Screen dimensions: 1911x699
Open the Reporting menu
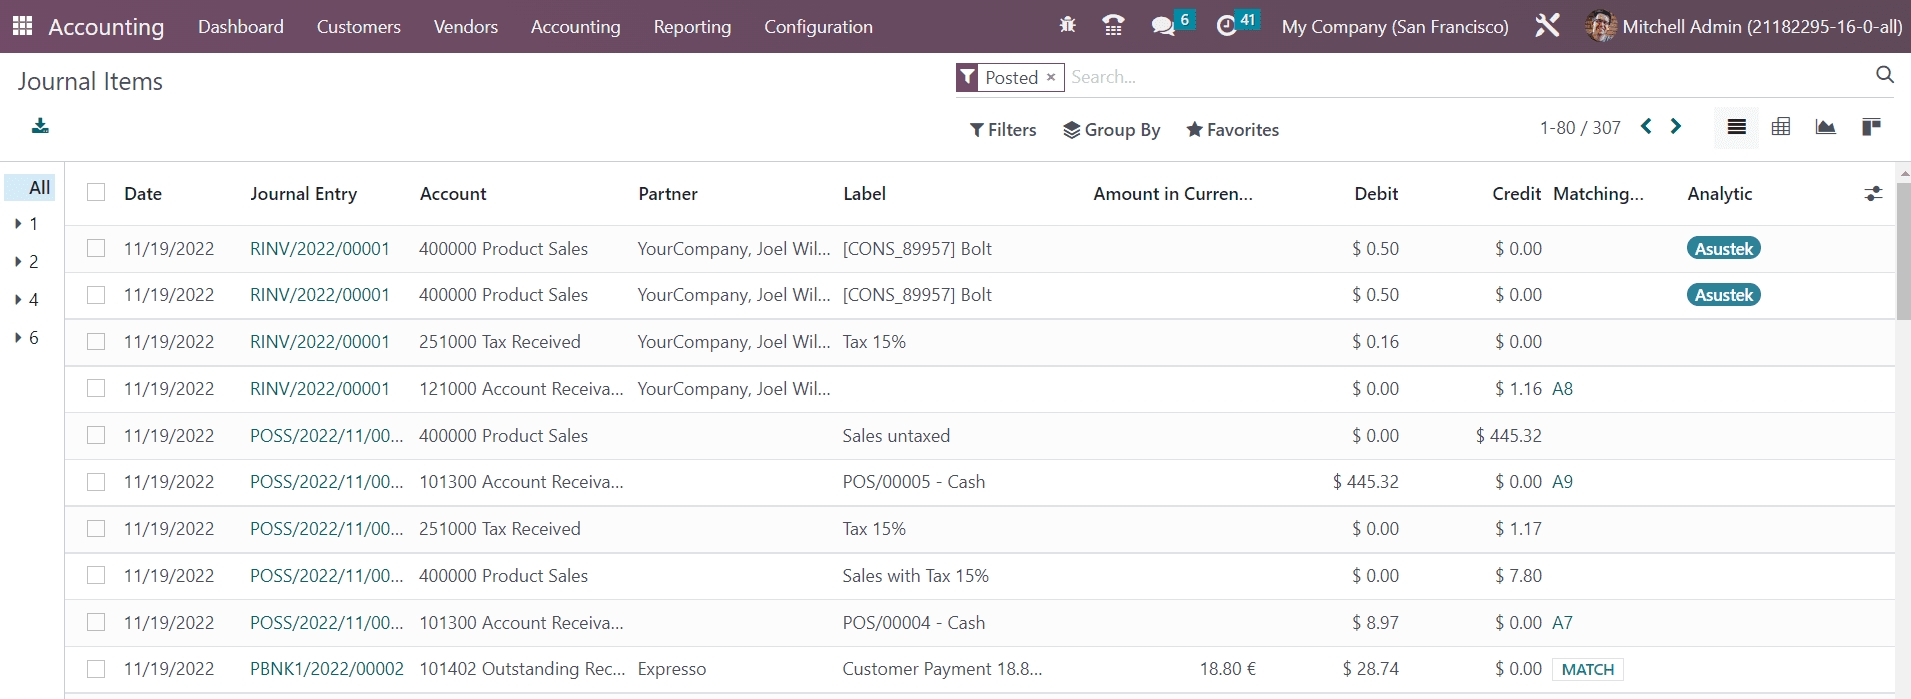click(692, 27)
